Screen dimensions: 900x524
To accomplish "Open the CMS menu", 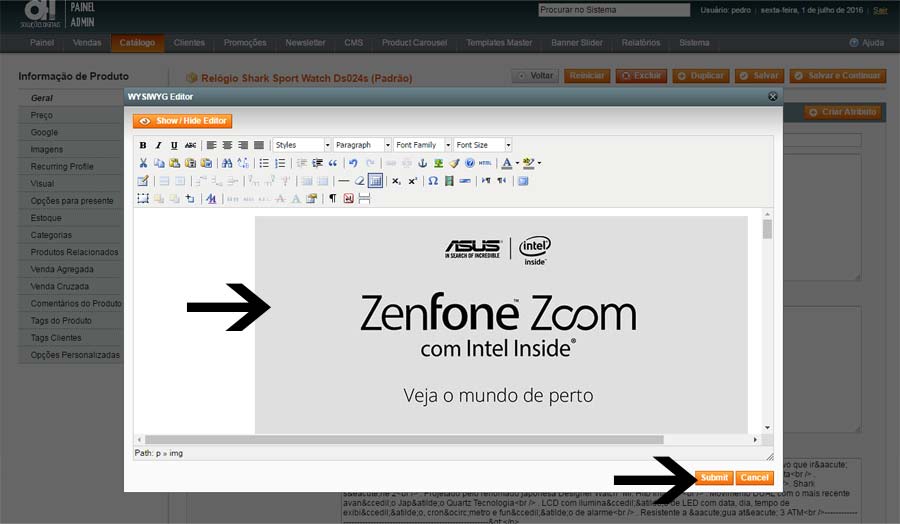I will [x=354, y=42].
